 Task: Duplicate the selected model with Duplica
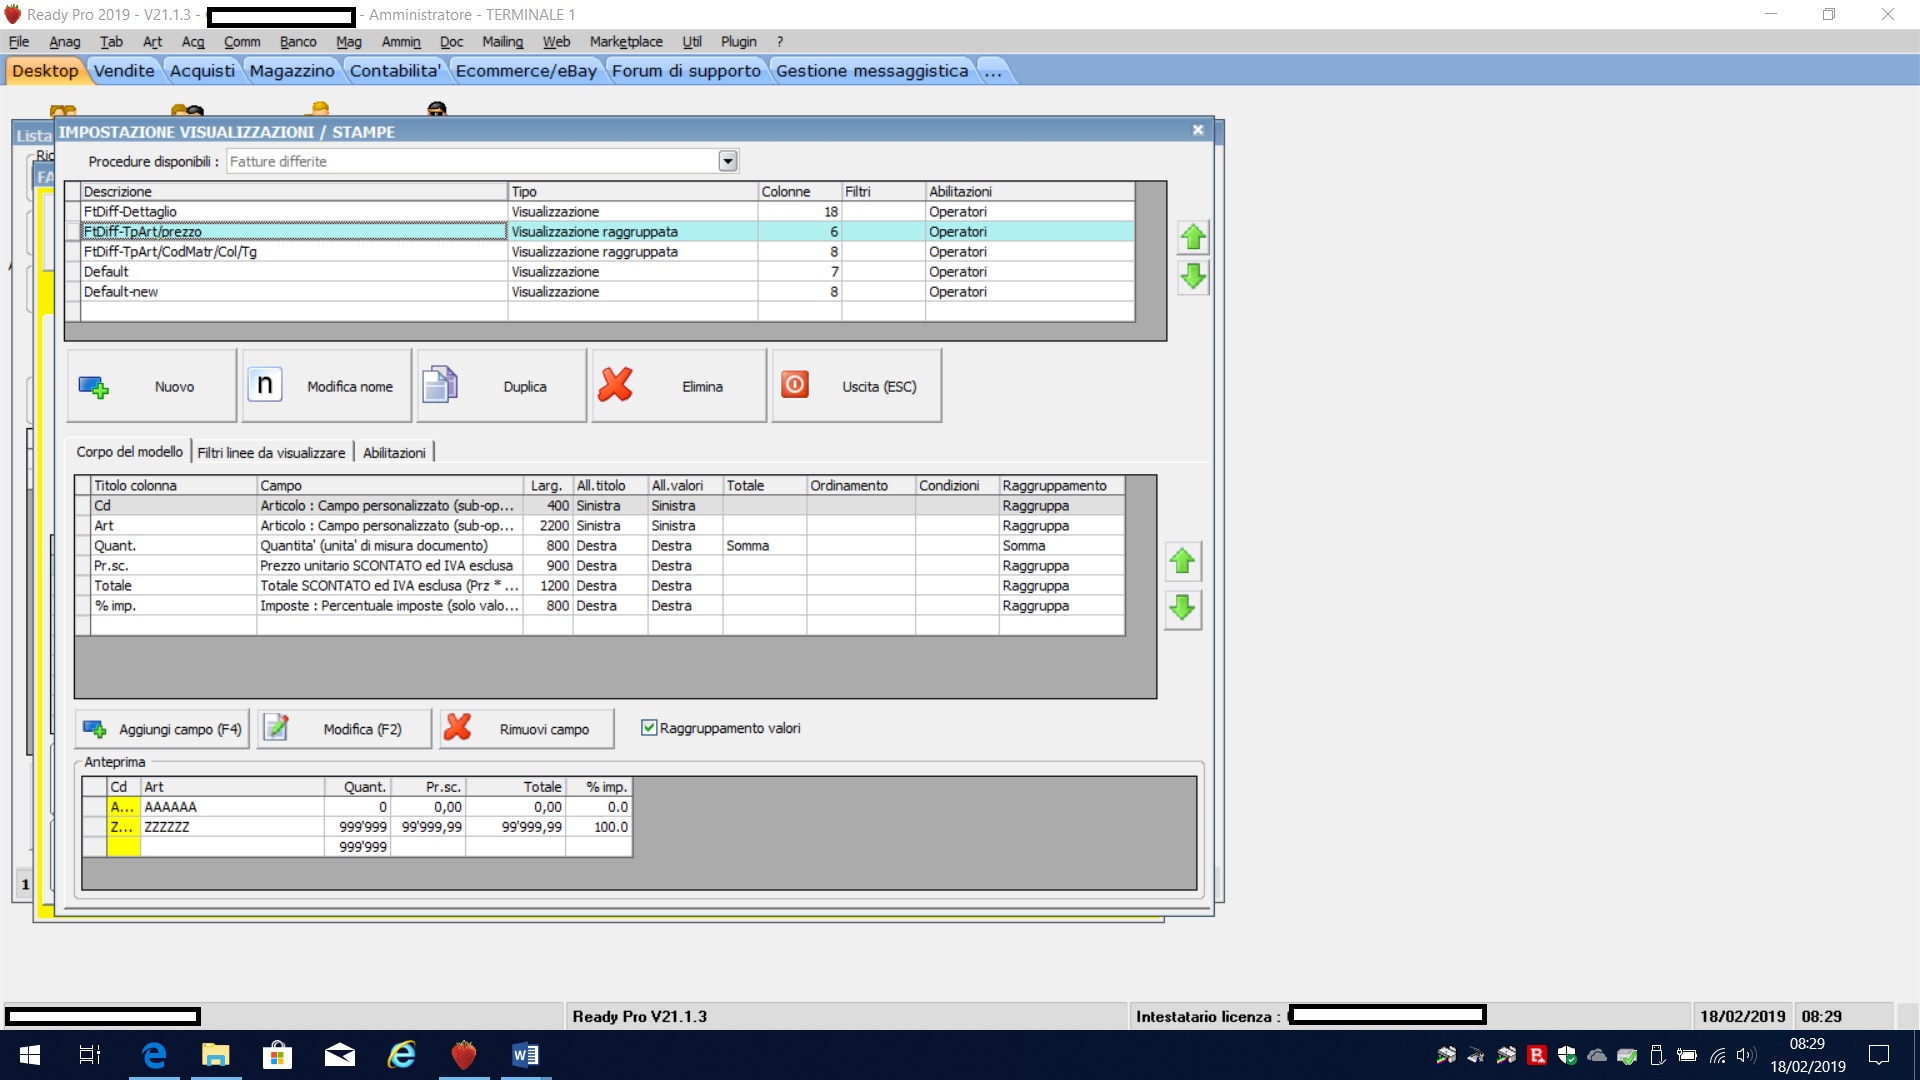click(502, 386)
